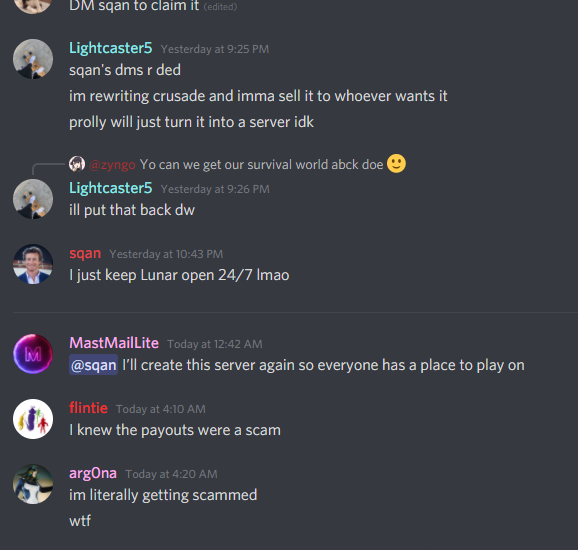The width and height of the screenshot is (578, 550).
Task: Open Lightcaster5's avatar on 9:25 PM message
Action: (33, 59)
